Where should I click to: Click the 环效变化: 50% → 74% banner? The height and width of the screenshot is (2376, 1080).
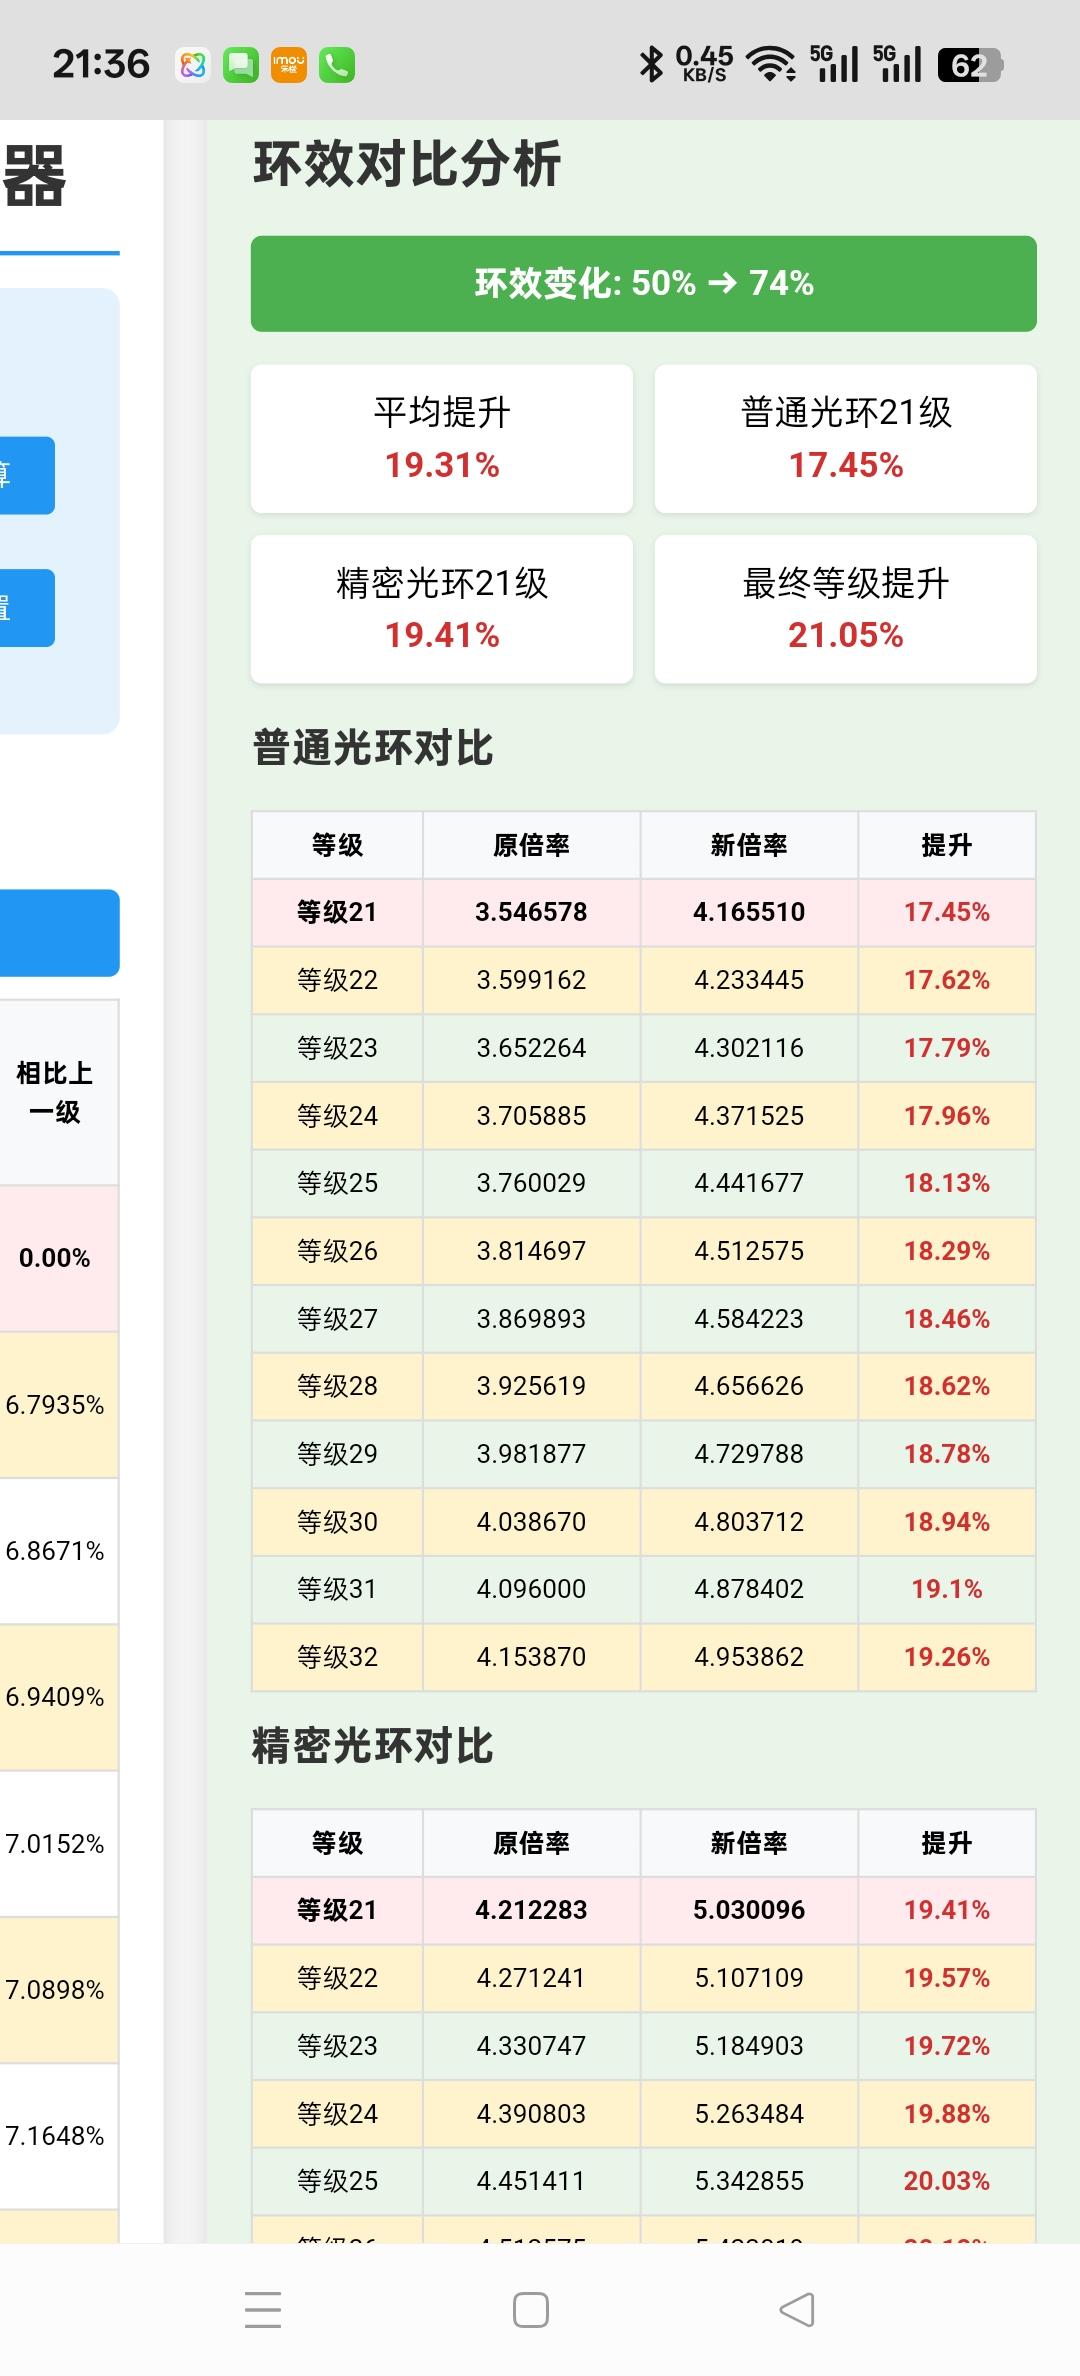point(644,284)
